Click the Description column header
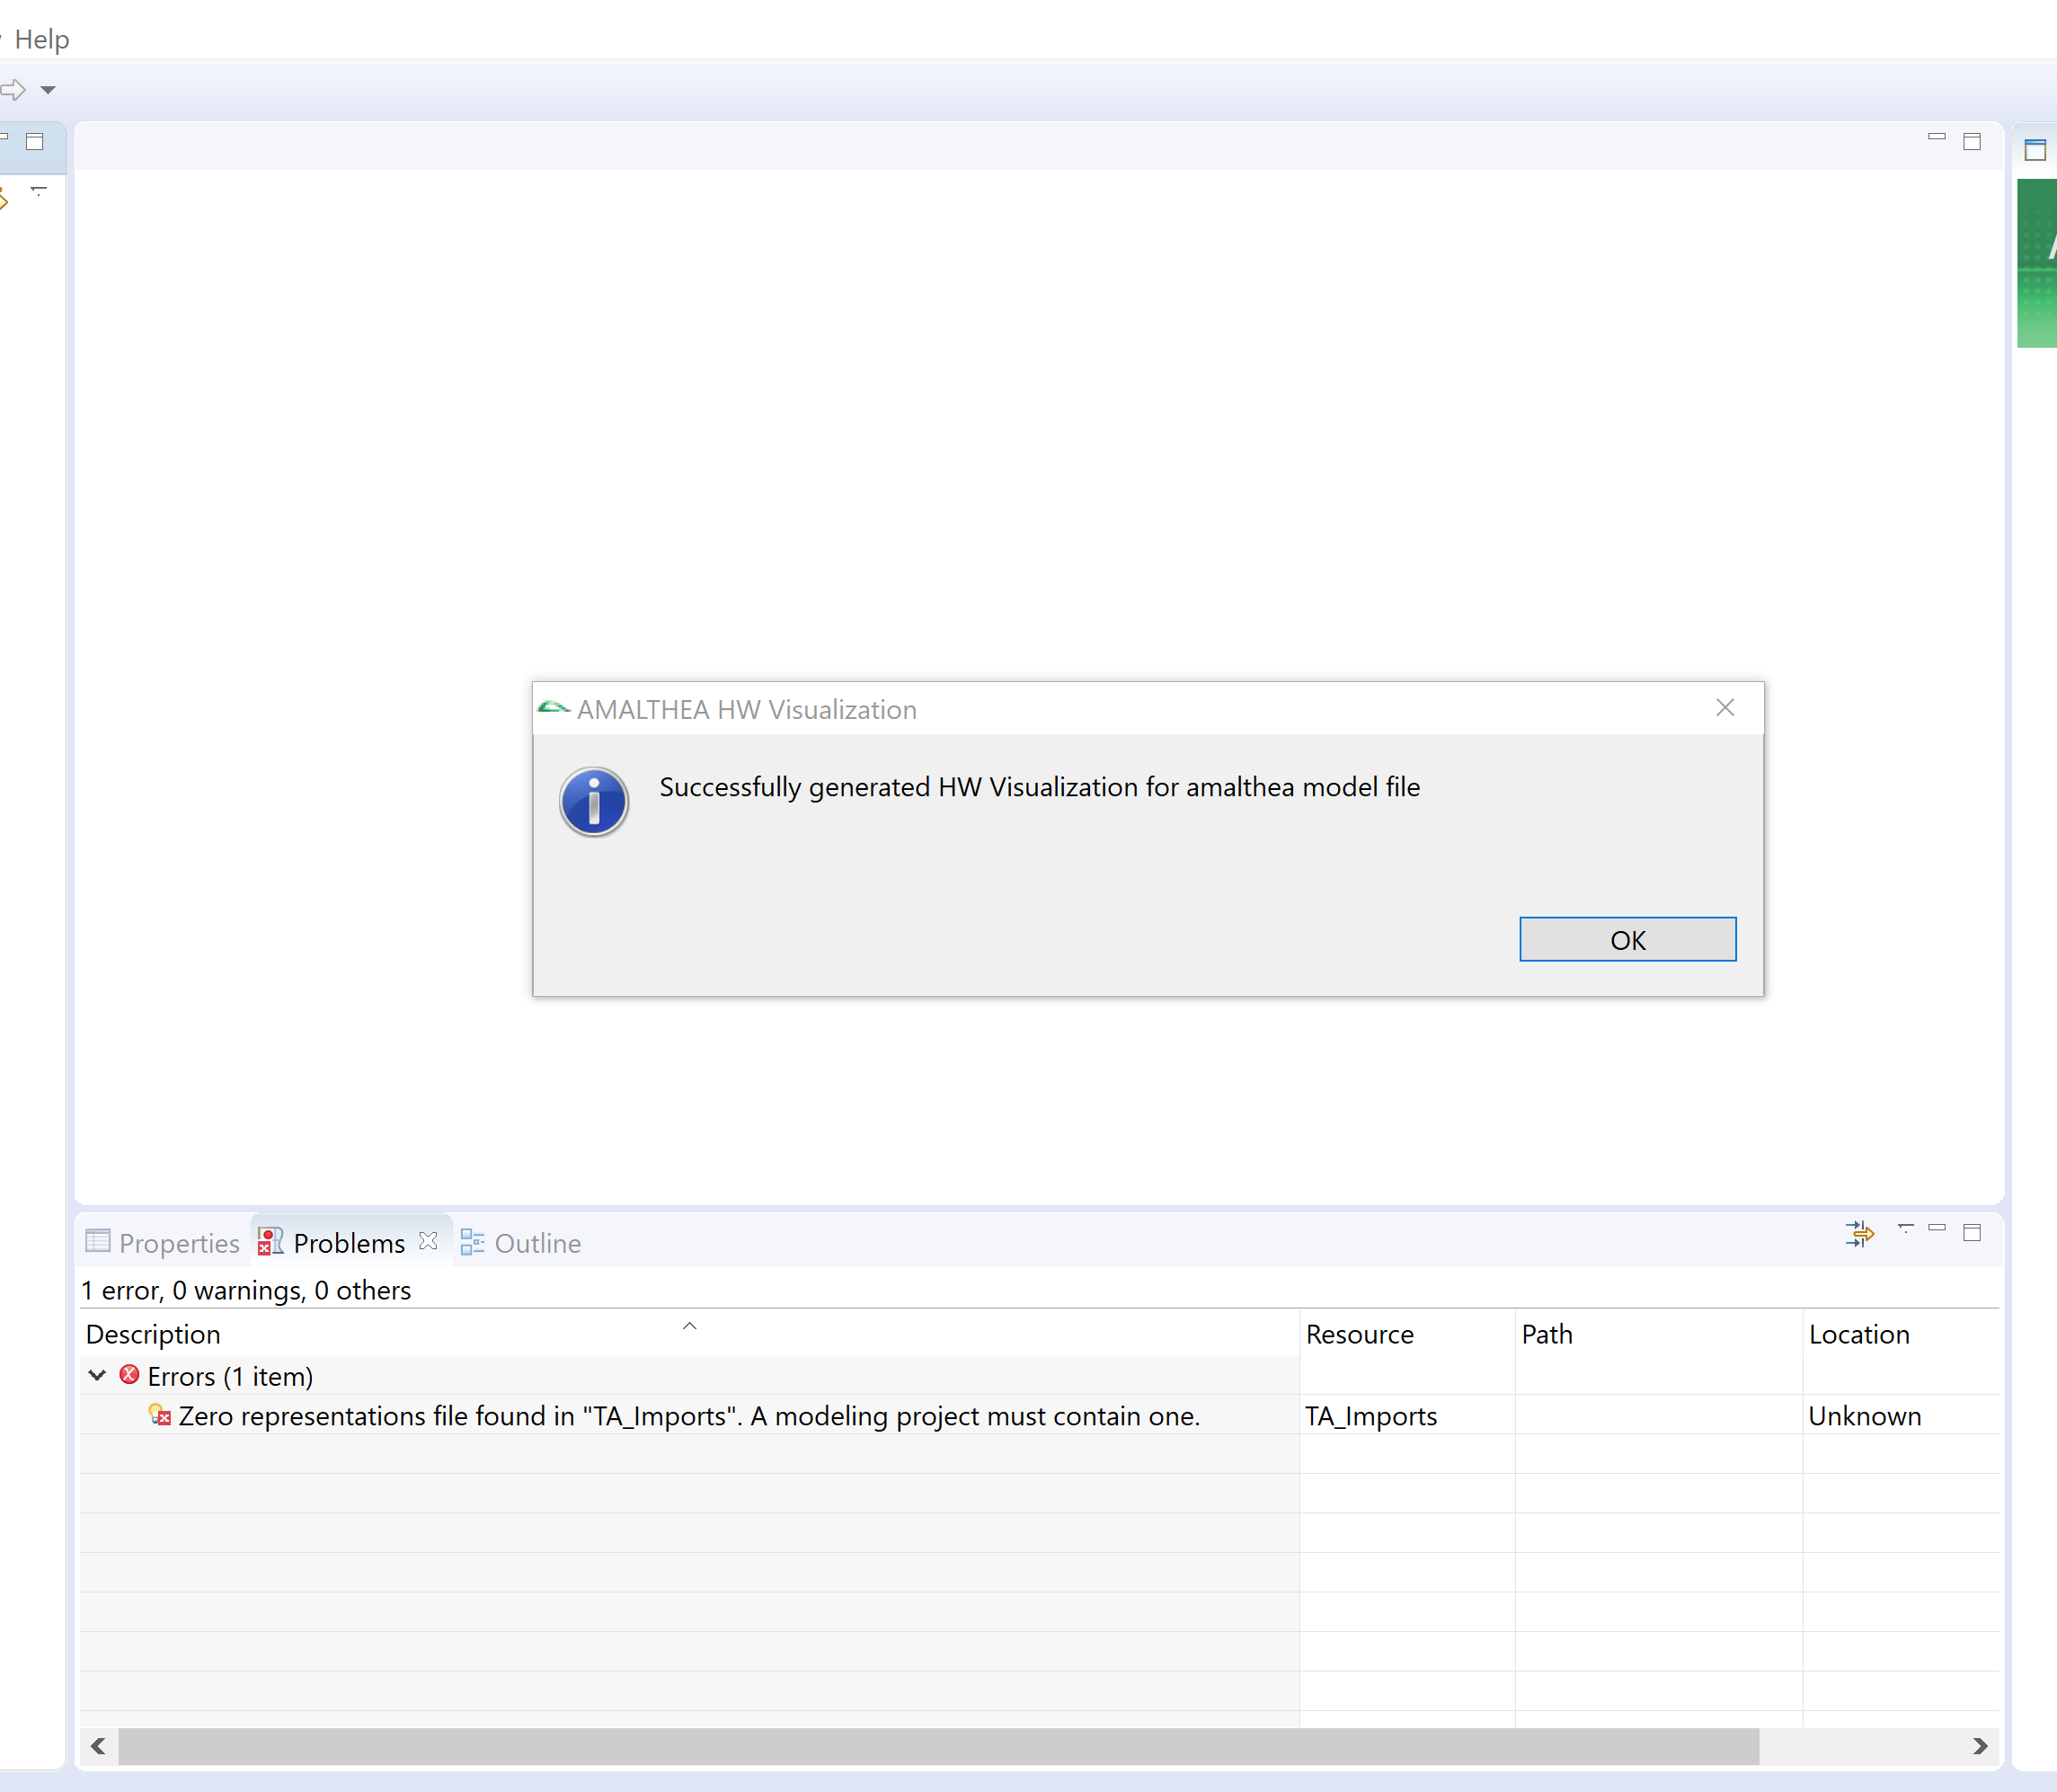This screenshot has width=2057, height=1792. coord(689,1334)
